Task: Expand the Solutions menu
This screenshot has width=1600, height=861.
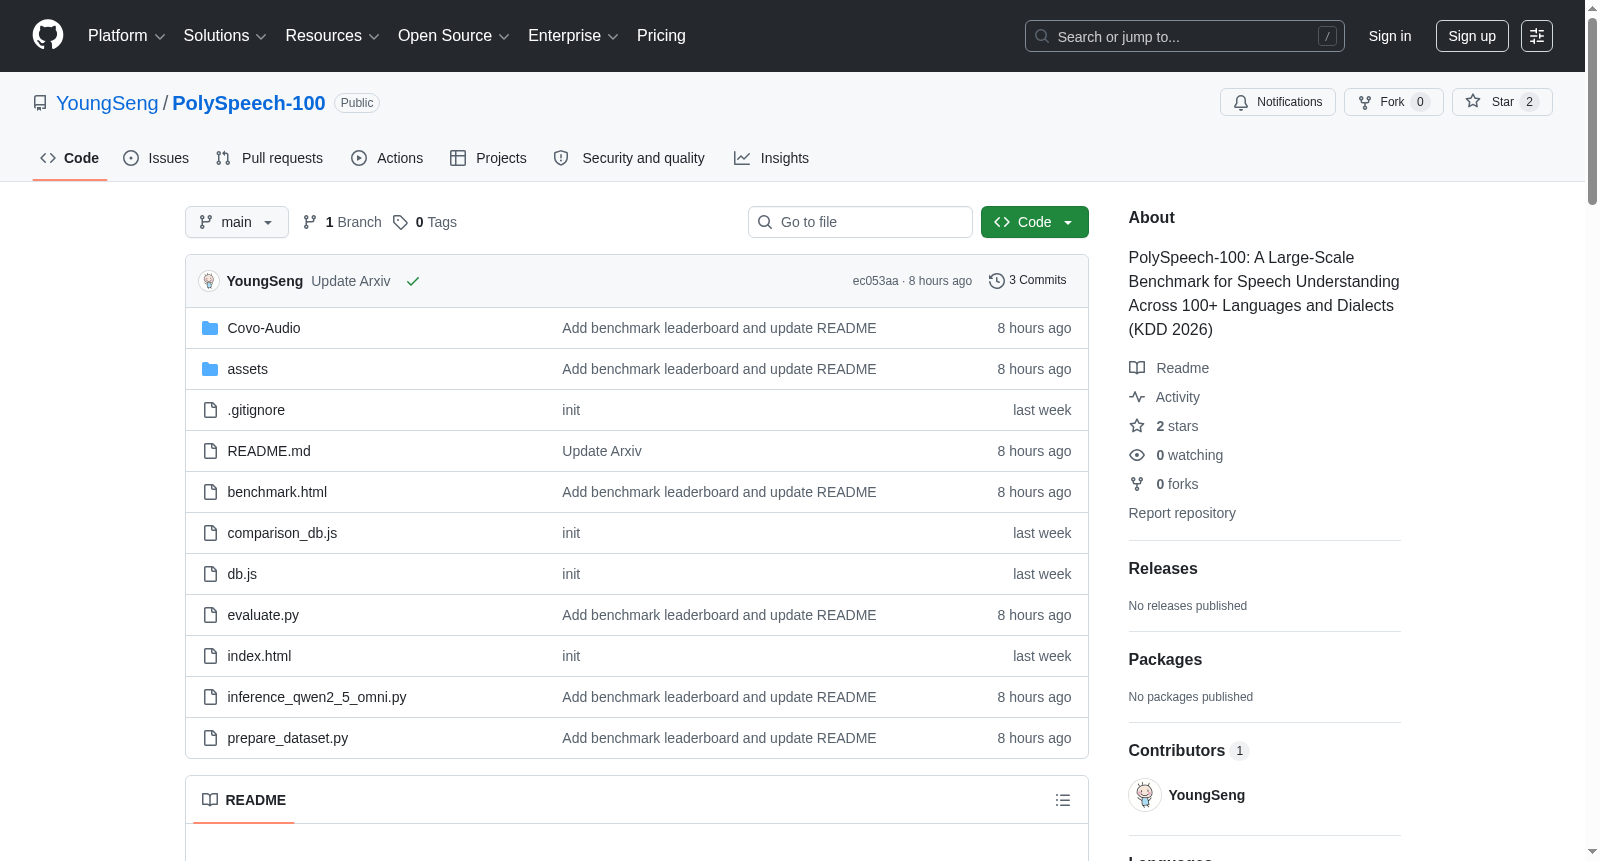Action: click(x=225, y=36)
